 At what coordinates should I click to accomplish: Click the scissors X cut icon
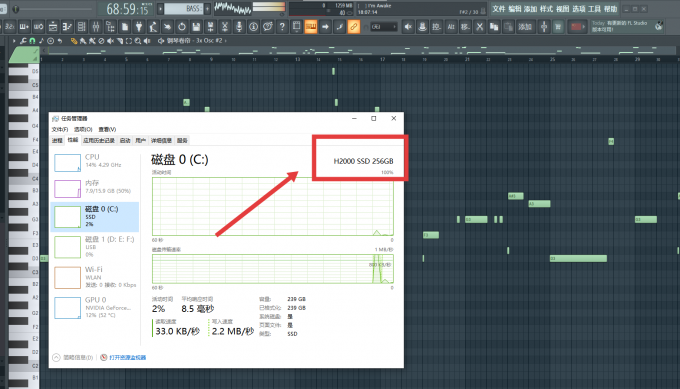coord(480,27)
